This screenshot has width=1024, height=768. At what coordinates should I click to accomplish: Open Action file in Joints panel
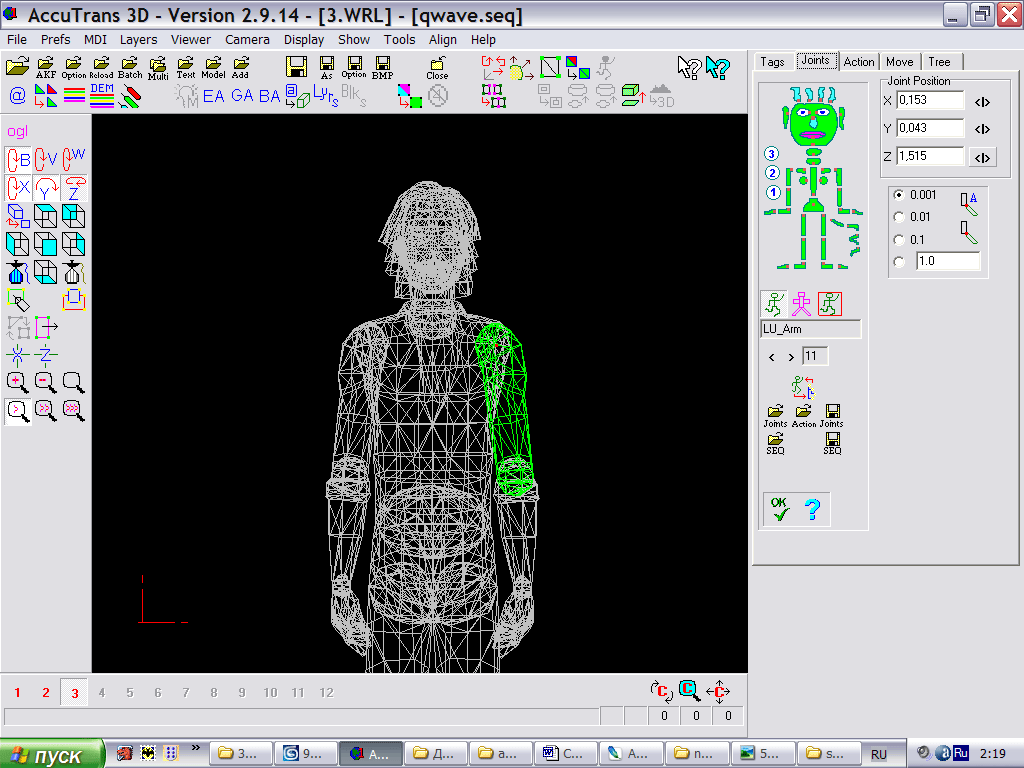coord(804,415)
